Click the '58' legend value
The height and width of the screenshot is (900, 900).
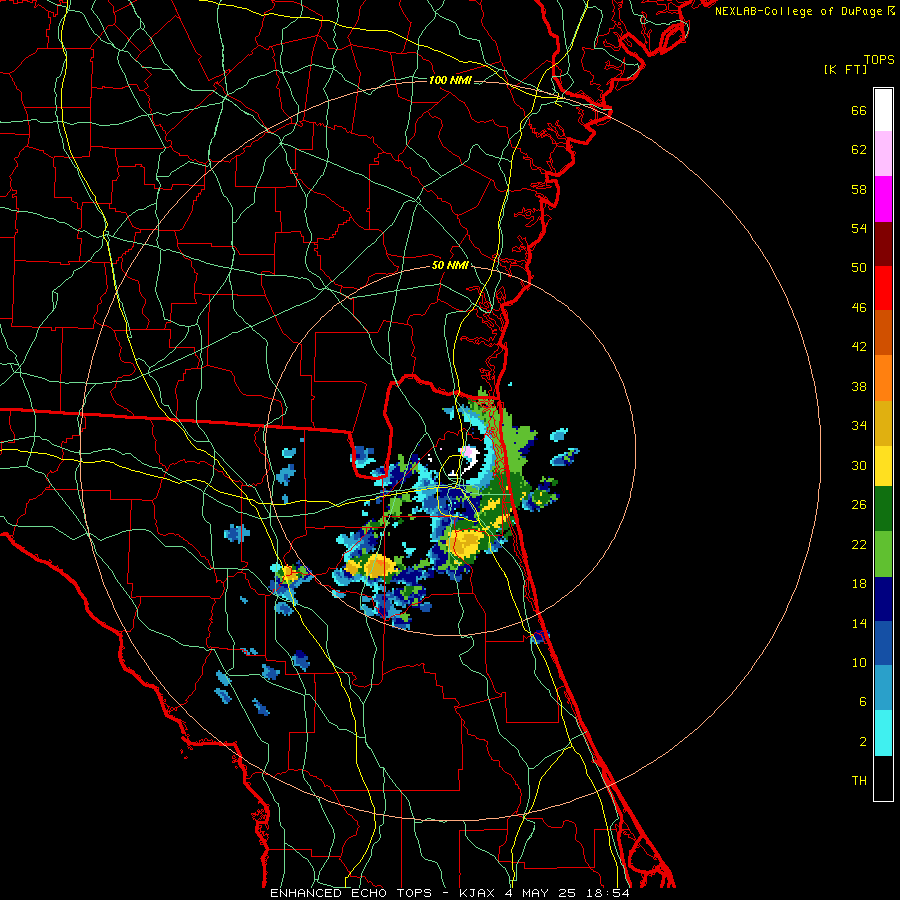tap(859, 189)
